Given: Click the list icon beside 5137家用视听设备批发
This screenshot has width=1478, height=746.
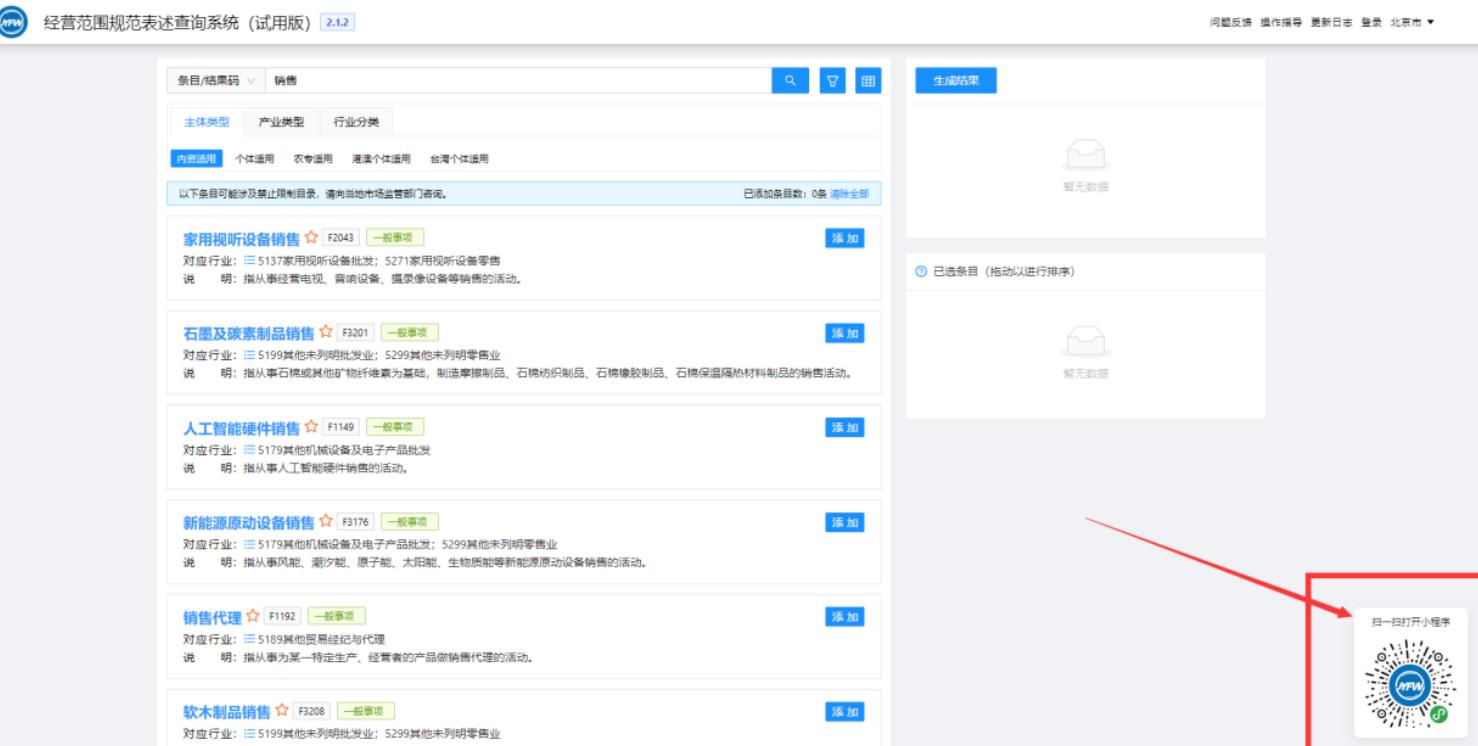Looking at the screenshot, I should pyautogui.click(x=249, y=261).
